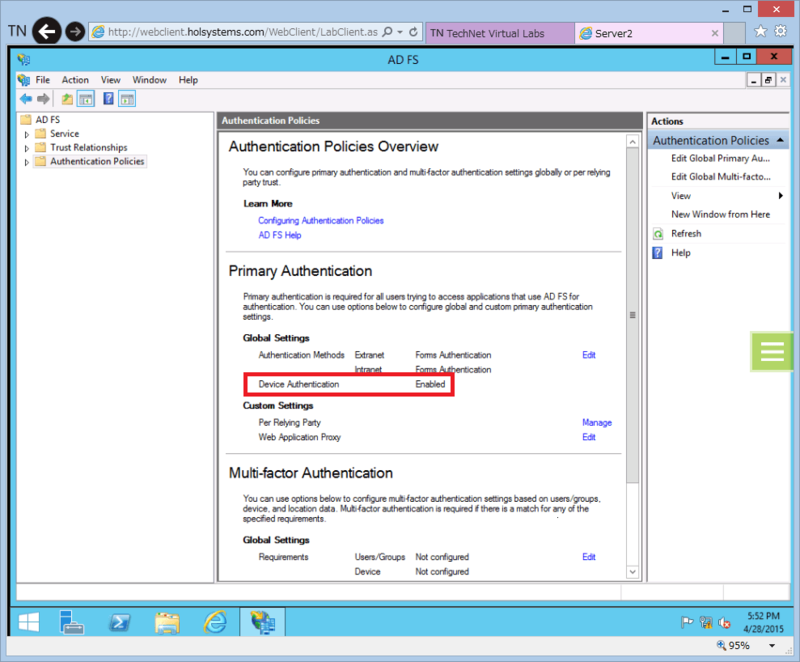This screenshot has height=662, width=800.
Task: Open the Windows Start button
Action: click(29, 622)
